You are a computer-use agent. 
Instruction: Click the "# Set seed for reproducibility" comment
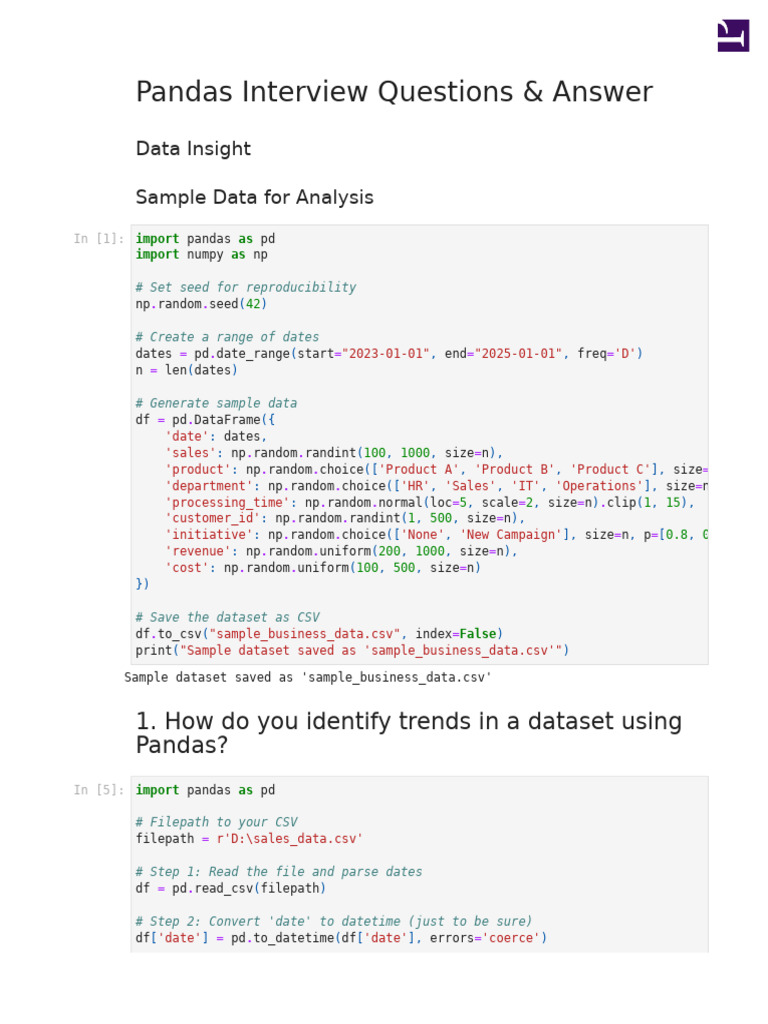point(245,288)
